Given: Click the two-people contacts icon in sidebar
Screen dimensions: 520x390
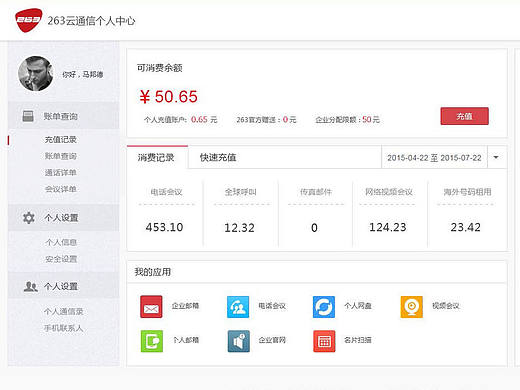Looking at the screenshot, I should click(x=31, y=286).
